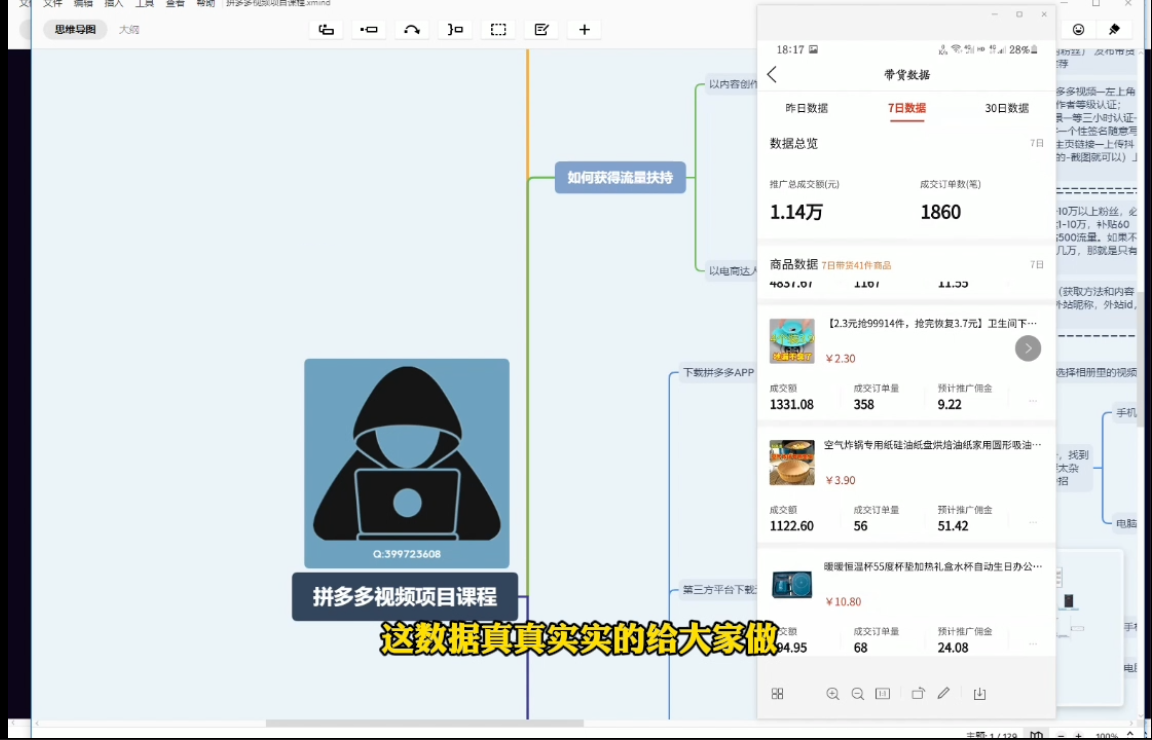Zoom in using the magnifier in the phone panel
This screenshot has width=1152, height=740.
833,693
